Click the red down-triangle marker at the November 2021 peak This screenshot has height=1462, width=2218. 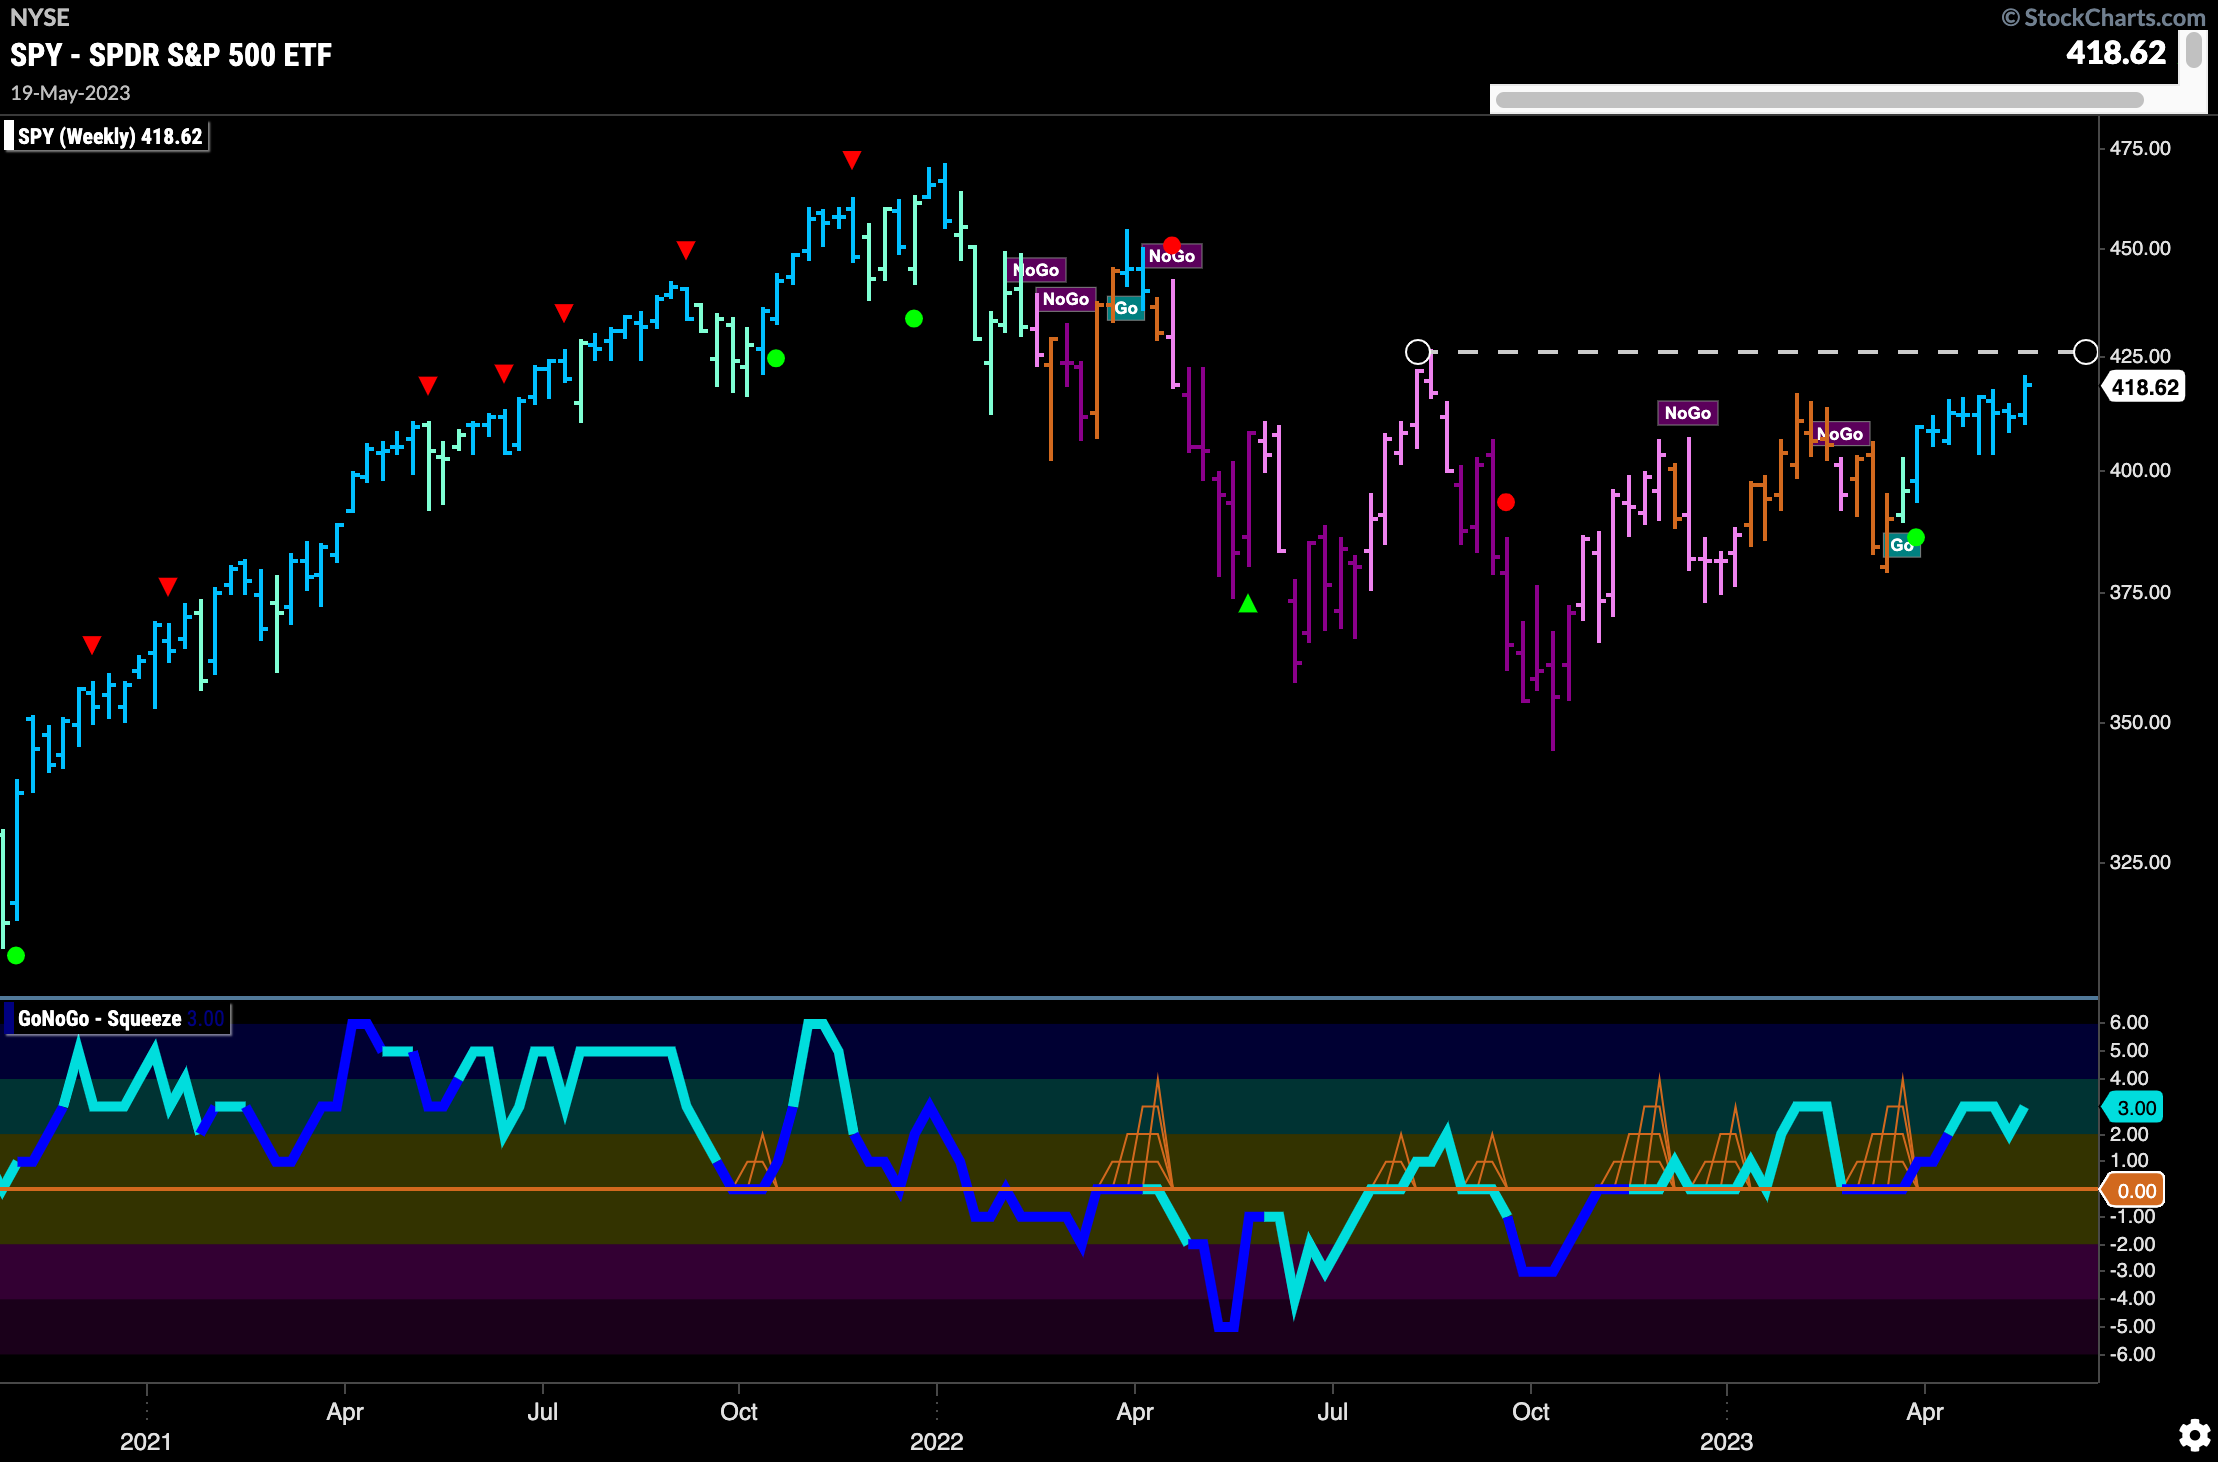click(x=851, y=160)
